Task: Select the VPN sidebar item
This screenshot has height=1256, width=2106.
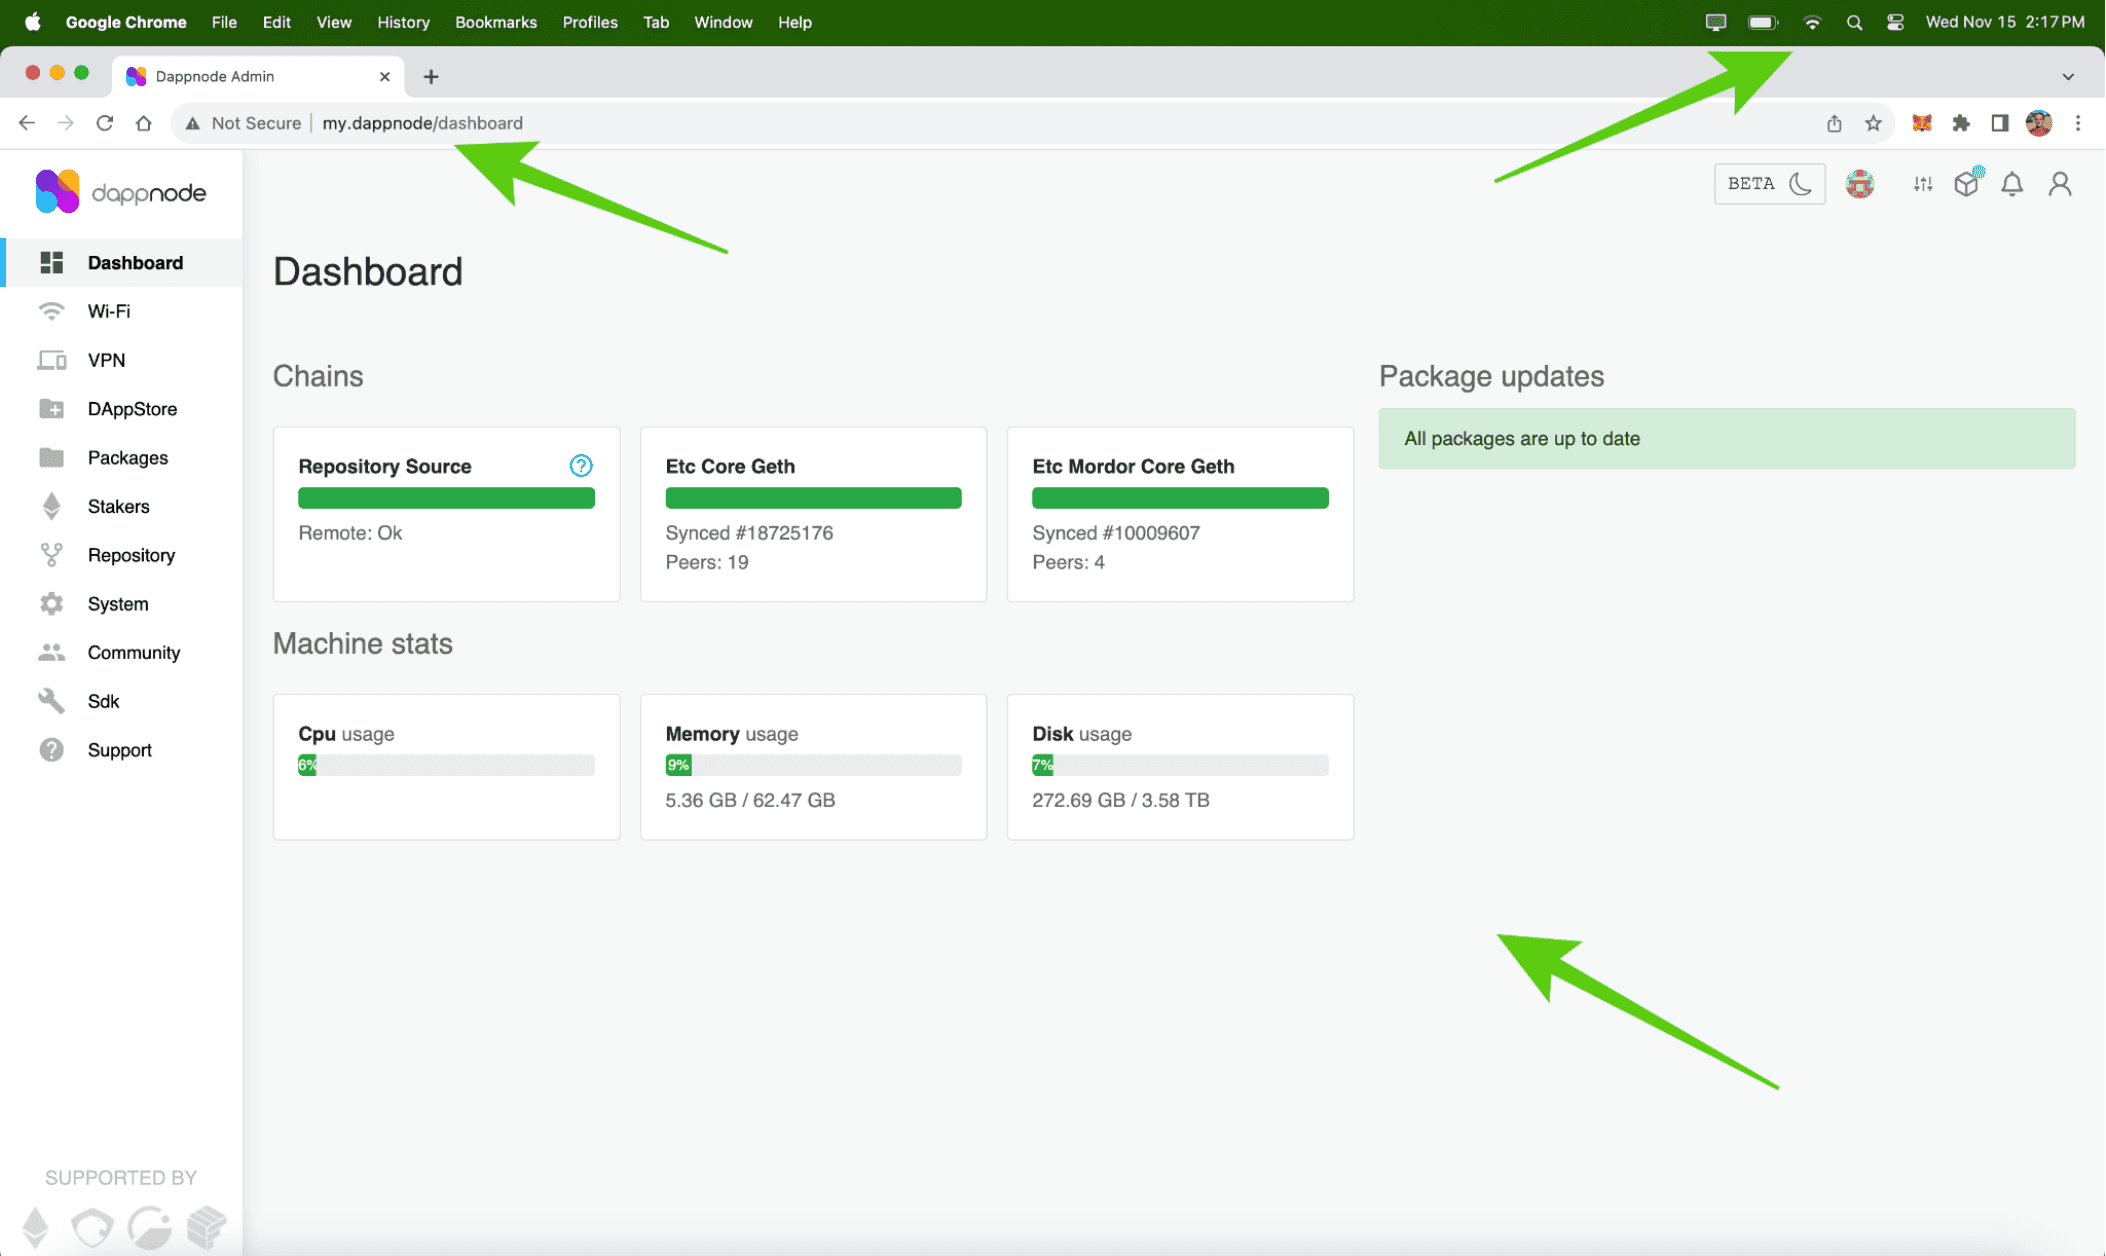Action: (x=106, y=360)
